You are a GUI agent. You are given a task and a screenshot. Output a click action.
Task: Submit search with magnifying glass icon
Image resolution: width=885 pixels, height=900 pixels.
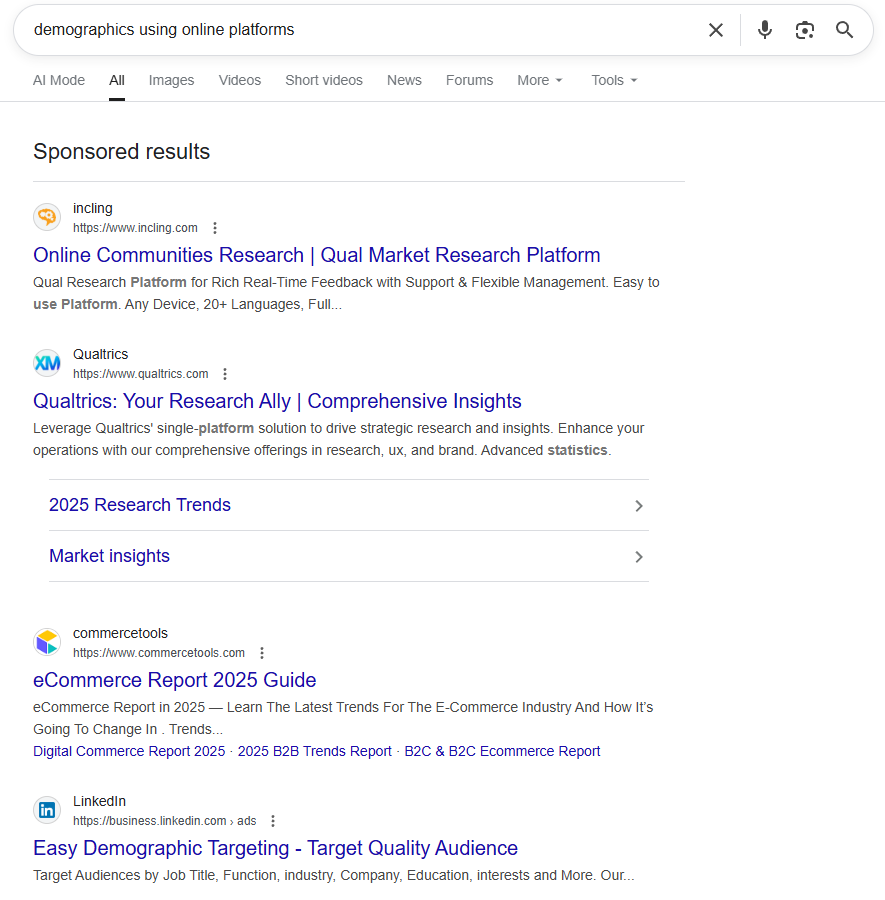[x=844, y=30]
